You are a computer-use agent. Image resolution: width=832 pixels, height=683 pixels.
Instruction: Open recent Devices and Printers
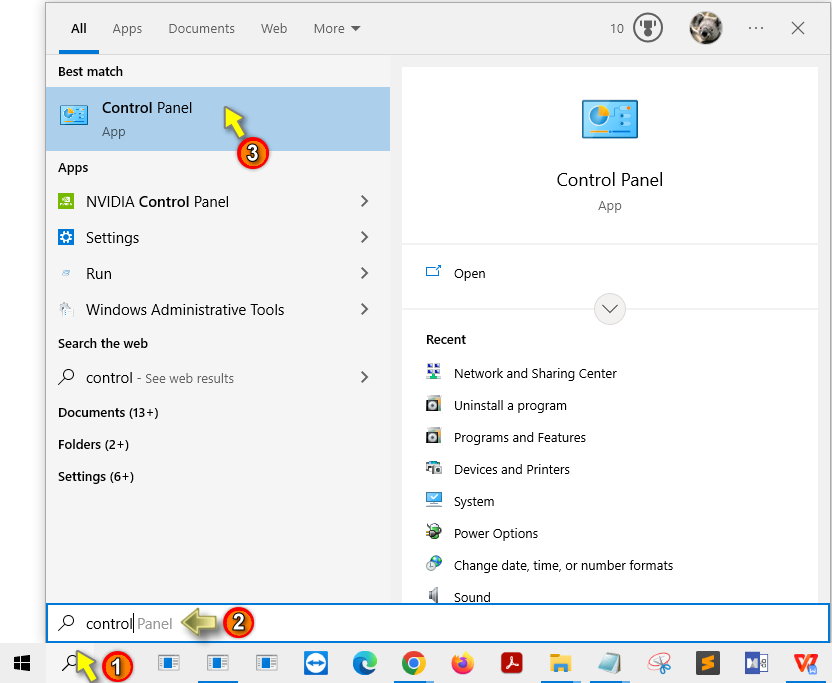(512, 470)
